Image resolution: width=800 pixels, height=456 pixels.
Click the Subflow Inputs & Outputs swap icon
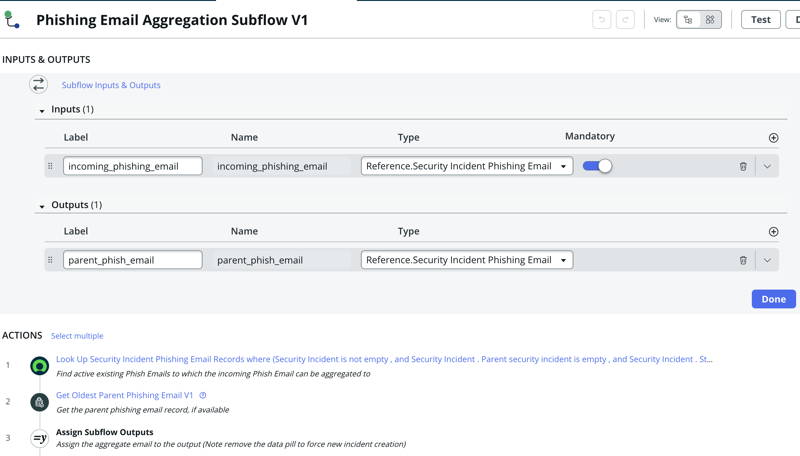(38, 85)
